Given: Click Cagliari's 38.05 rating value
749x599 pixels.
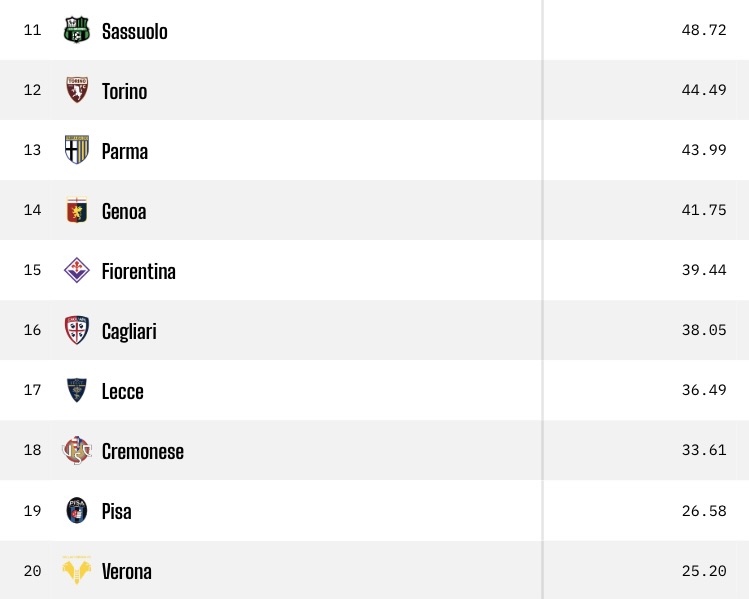Looking at the screenshot, I should click(704, 331).
